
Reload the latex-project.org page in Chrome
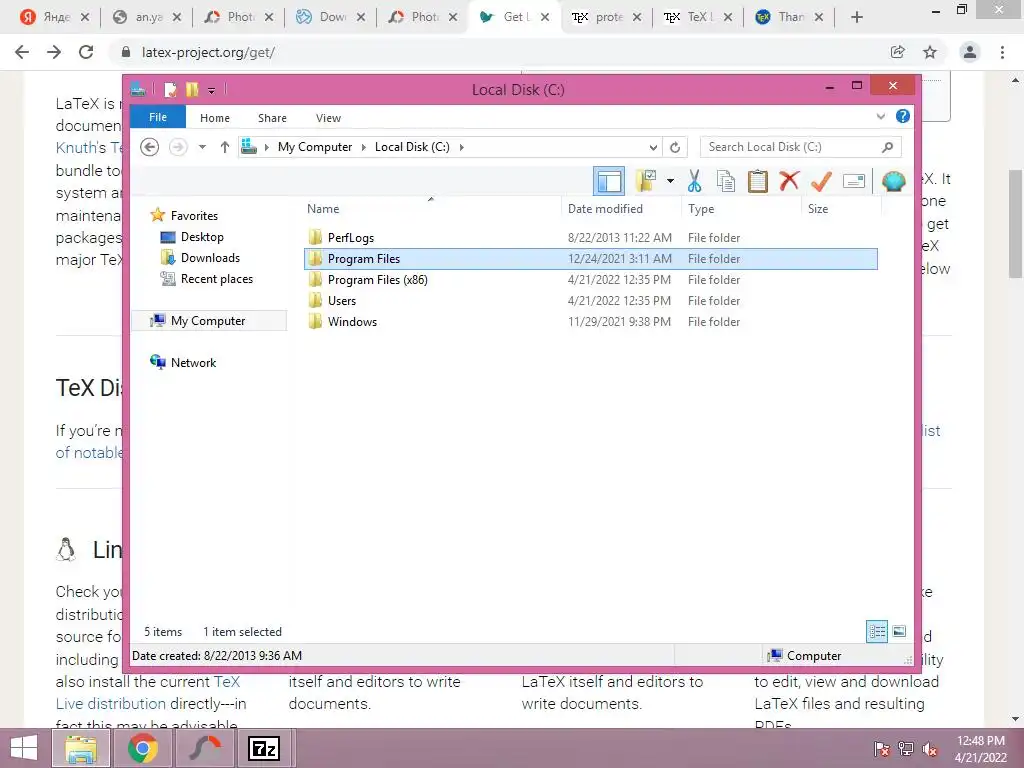pos(86,52)
